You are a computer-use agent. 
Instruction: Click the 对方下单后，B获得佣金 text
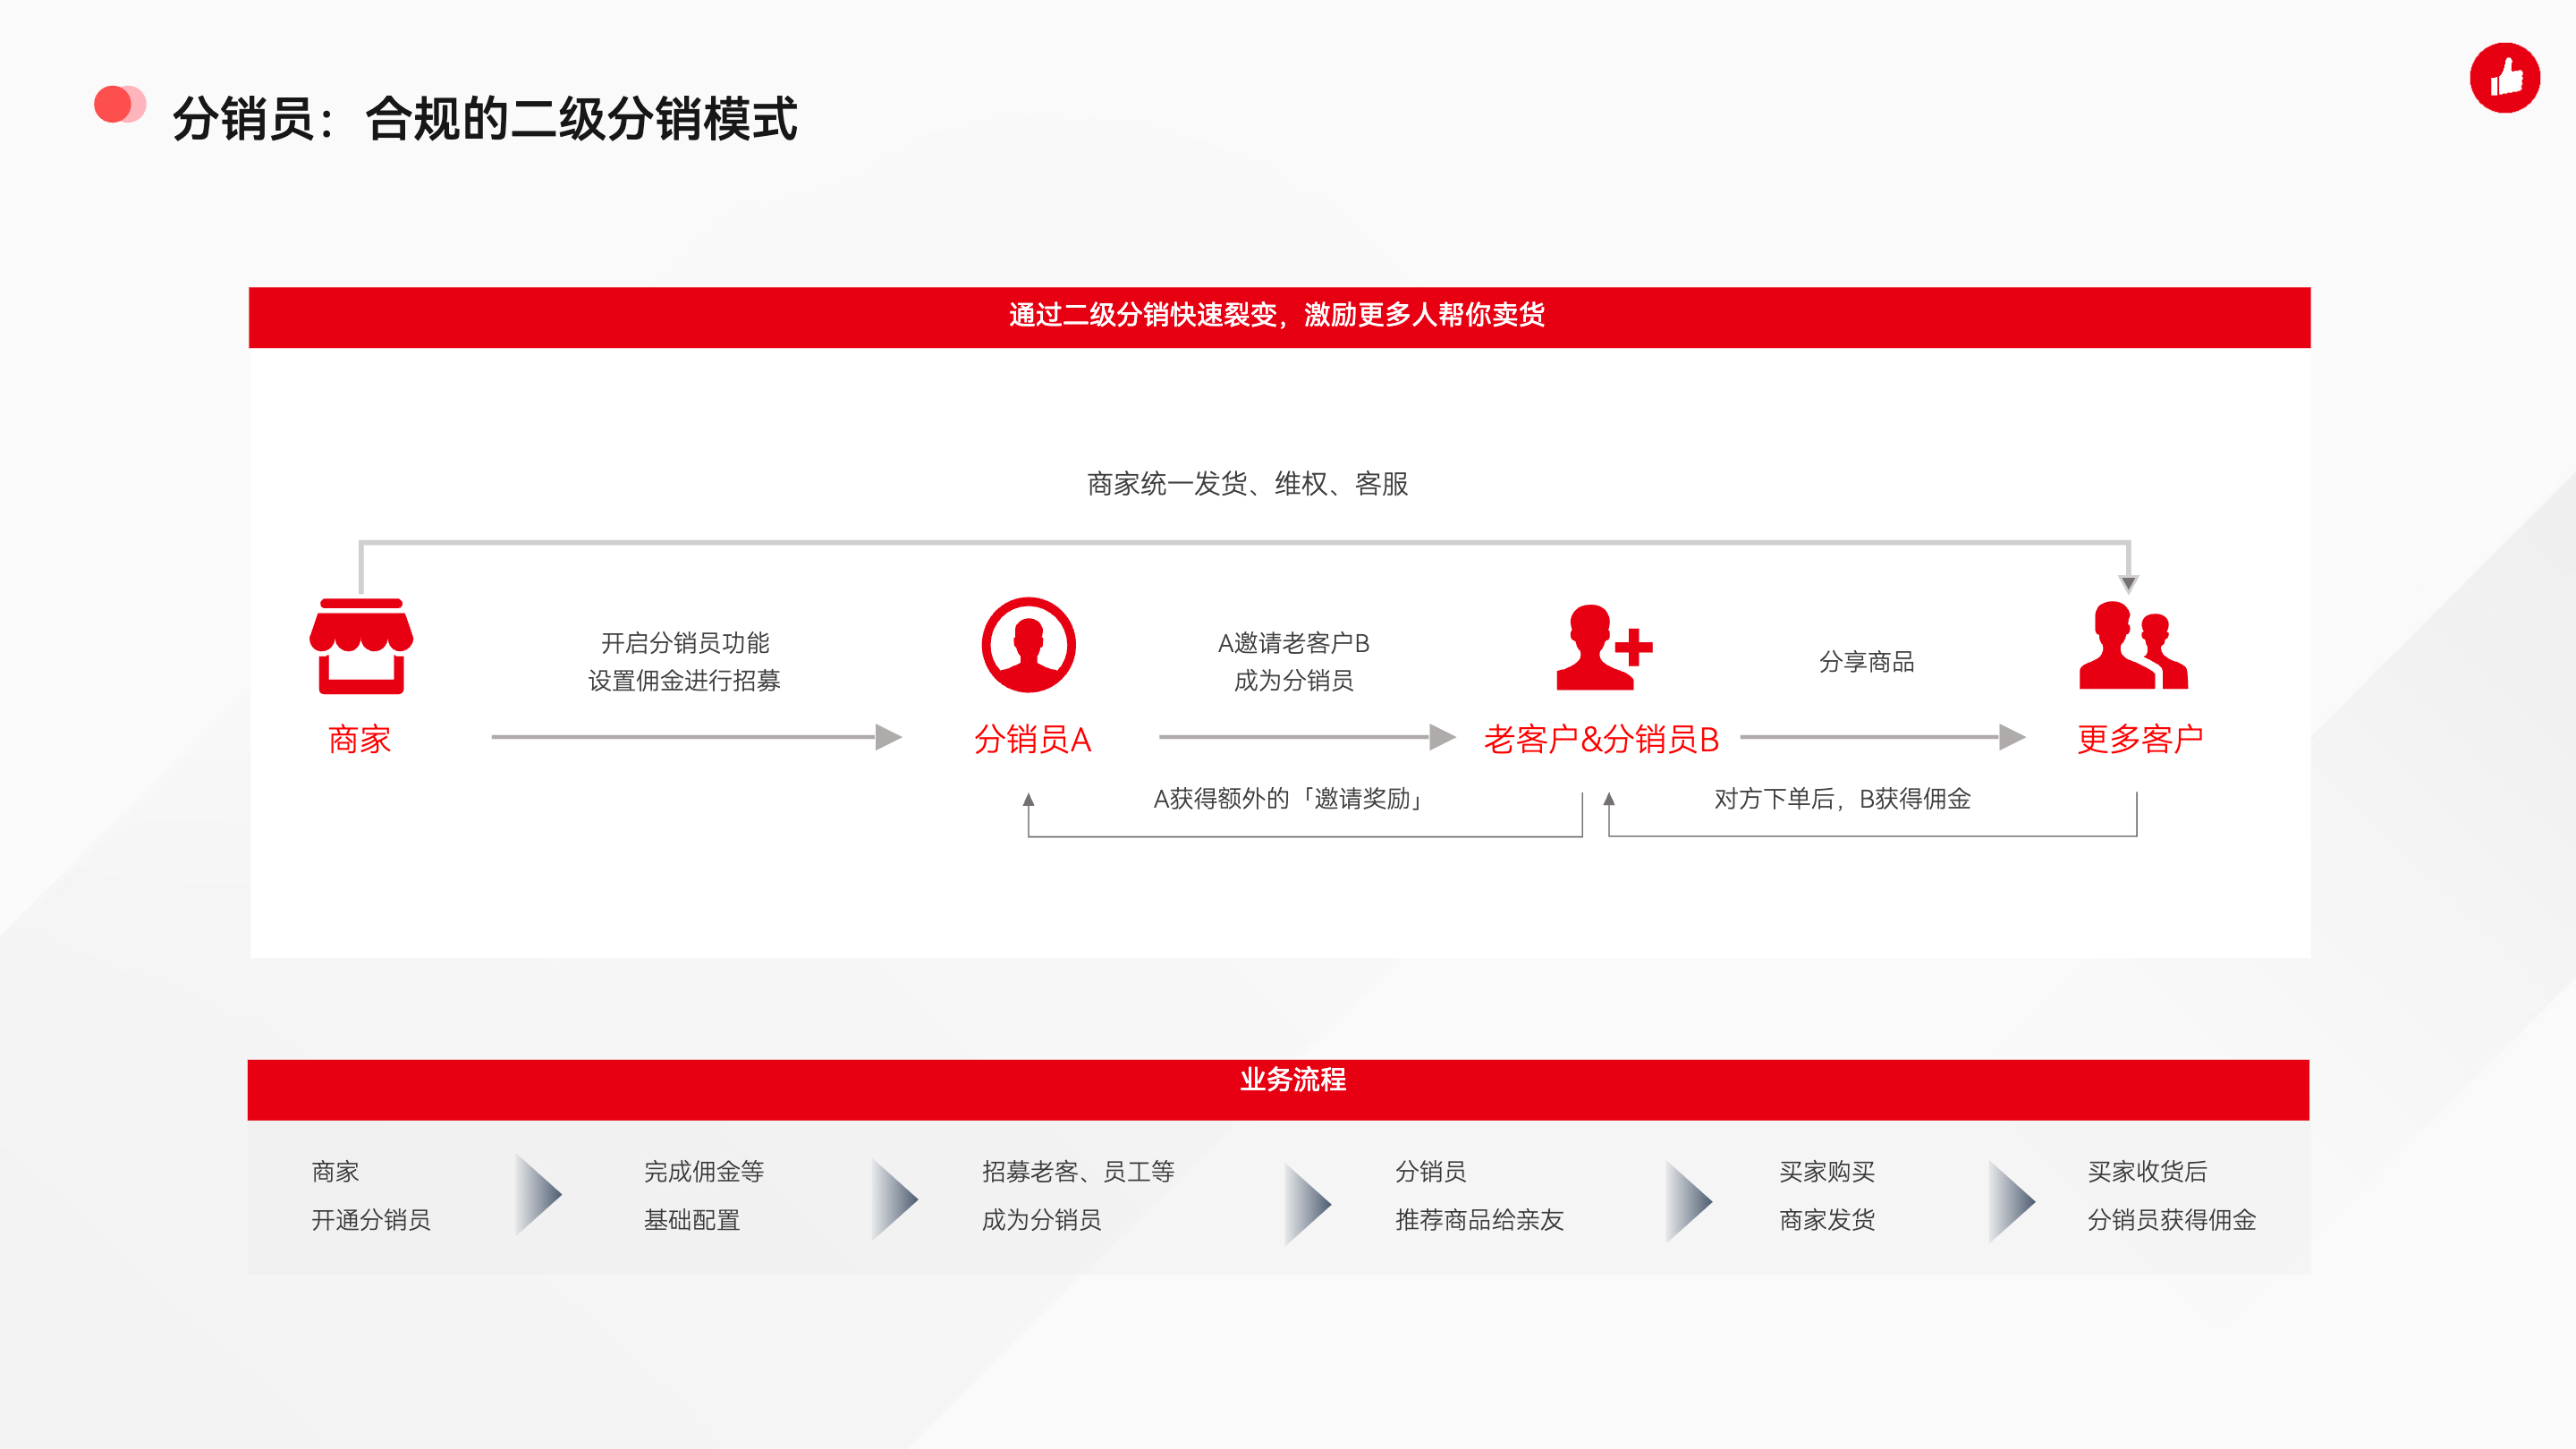click(x=1842, y=799)
